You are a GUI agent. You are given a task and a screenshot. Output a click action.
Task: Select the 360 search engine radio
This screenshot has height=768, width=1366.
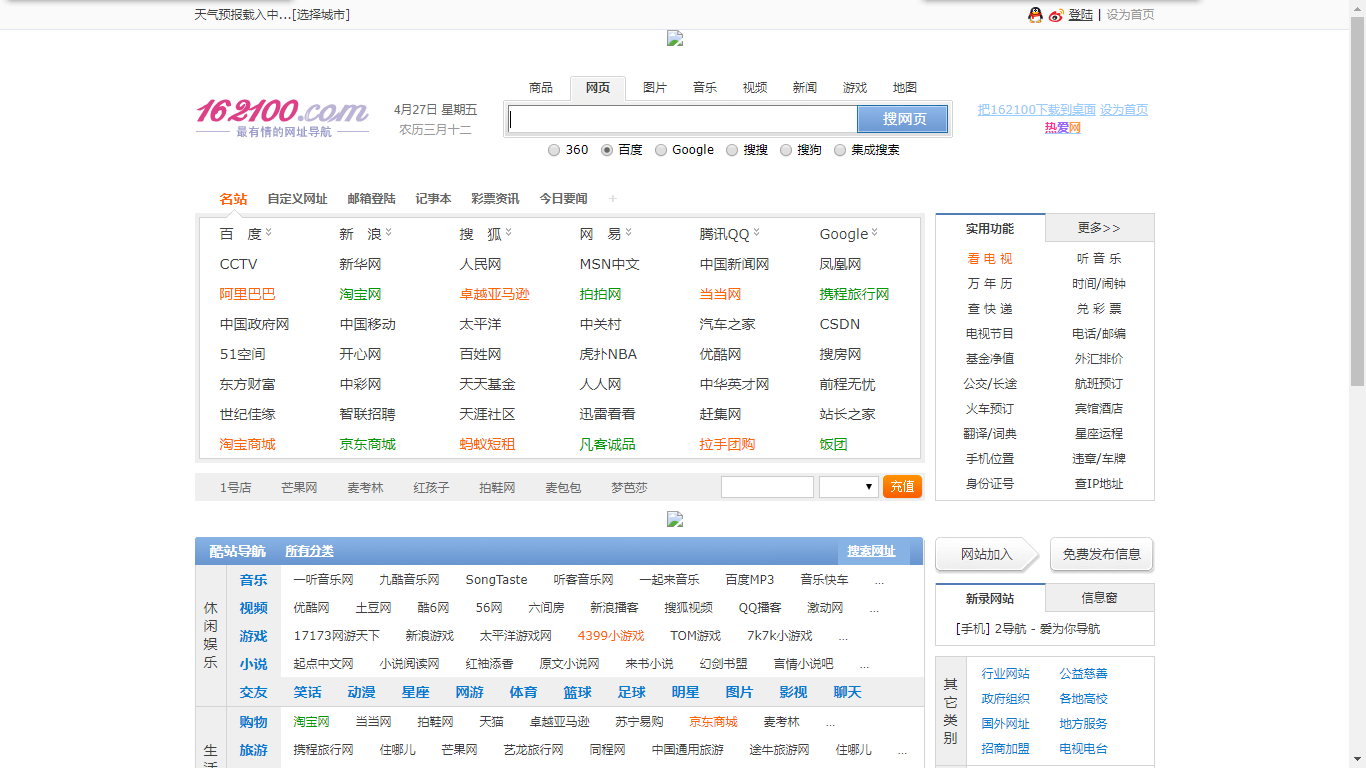click(x=554, y=150)
